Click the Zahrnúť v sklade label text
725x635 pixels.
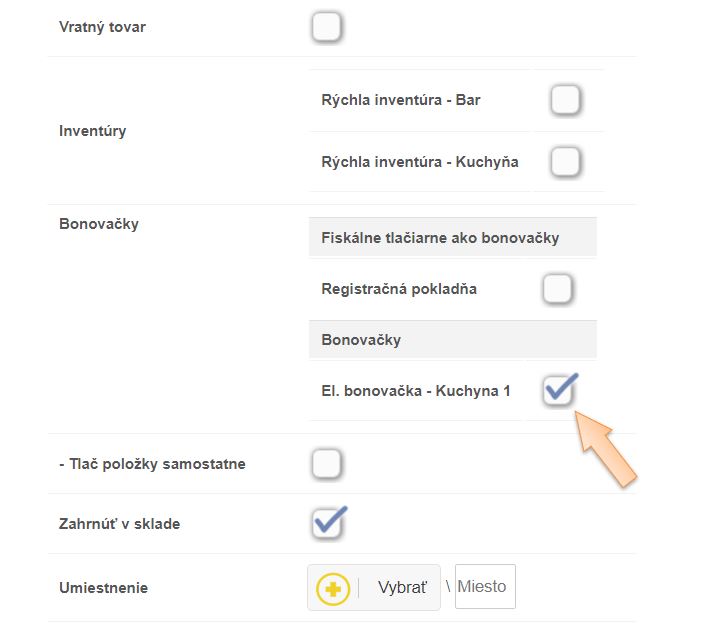coord(120,523)
